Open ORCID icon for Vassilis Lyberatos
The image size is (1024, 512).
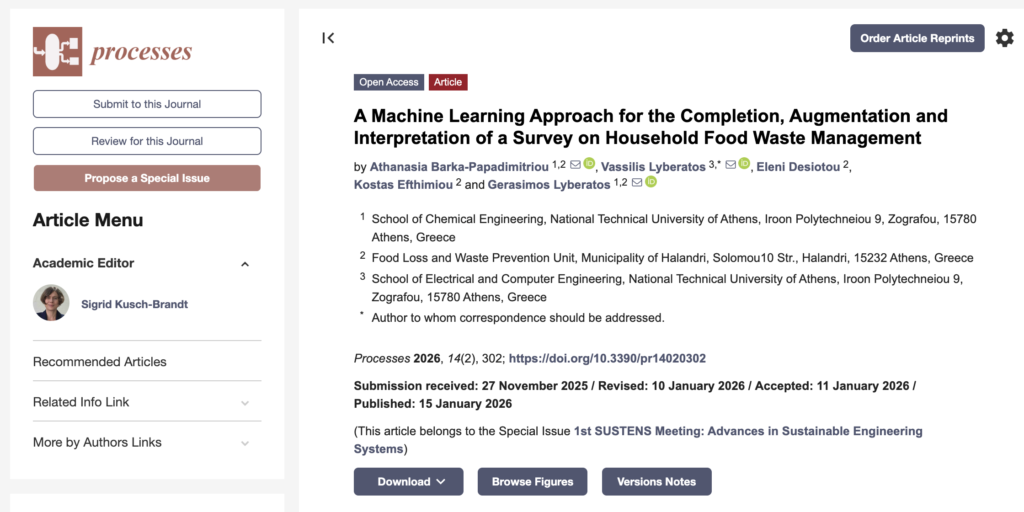745,164
